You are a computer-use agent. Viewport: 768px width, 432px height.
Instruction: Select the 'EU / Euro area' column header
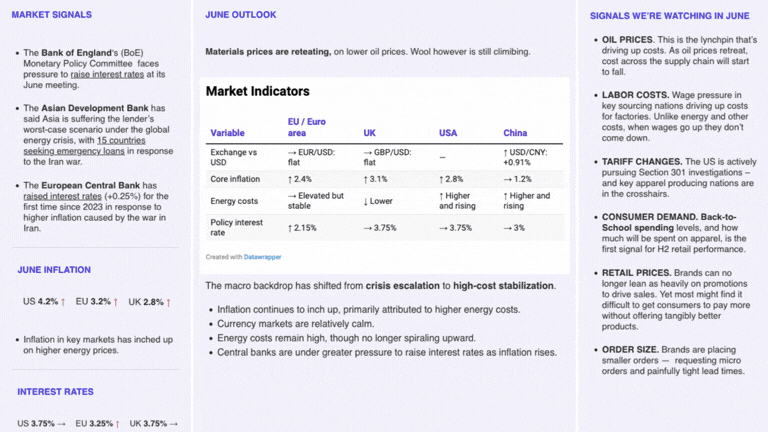click(307, 127)
